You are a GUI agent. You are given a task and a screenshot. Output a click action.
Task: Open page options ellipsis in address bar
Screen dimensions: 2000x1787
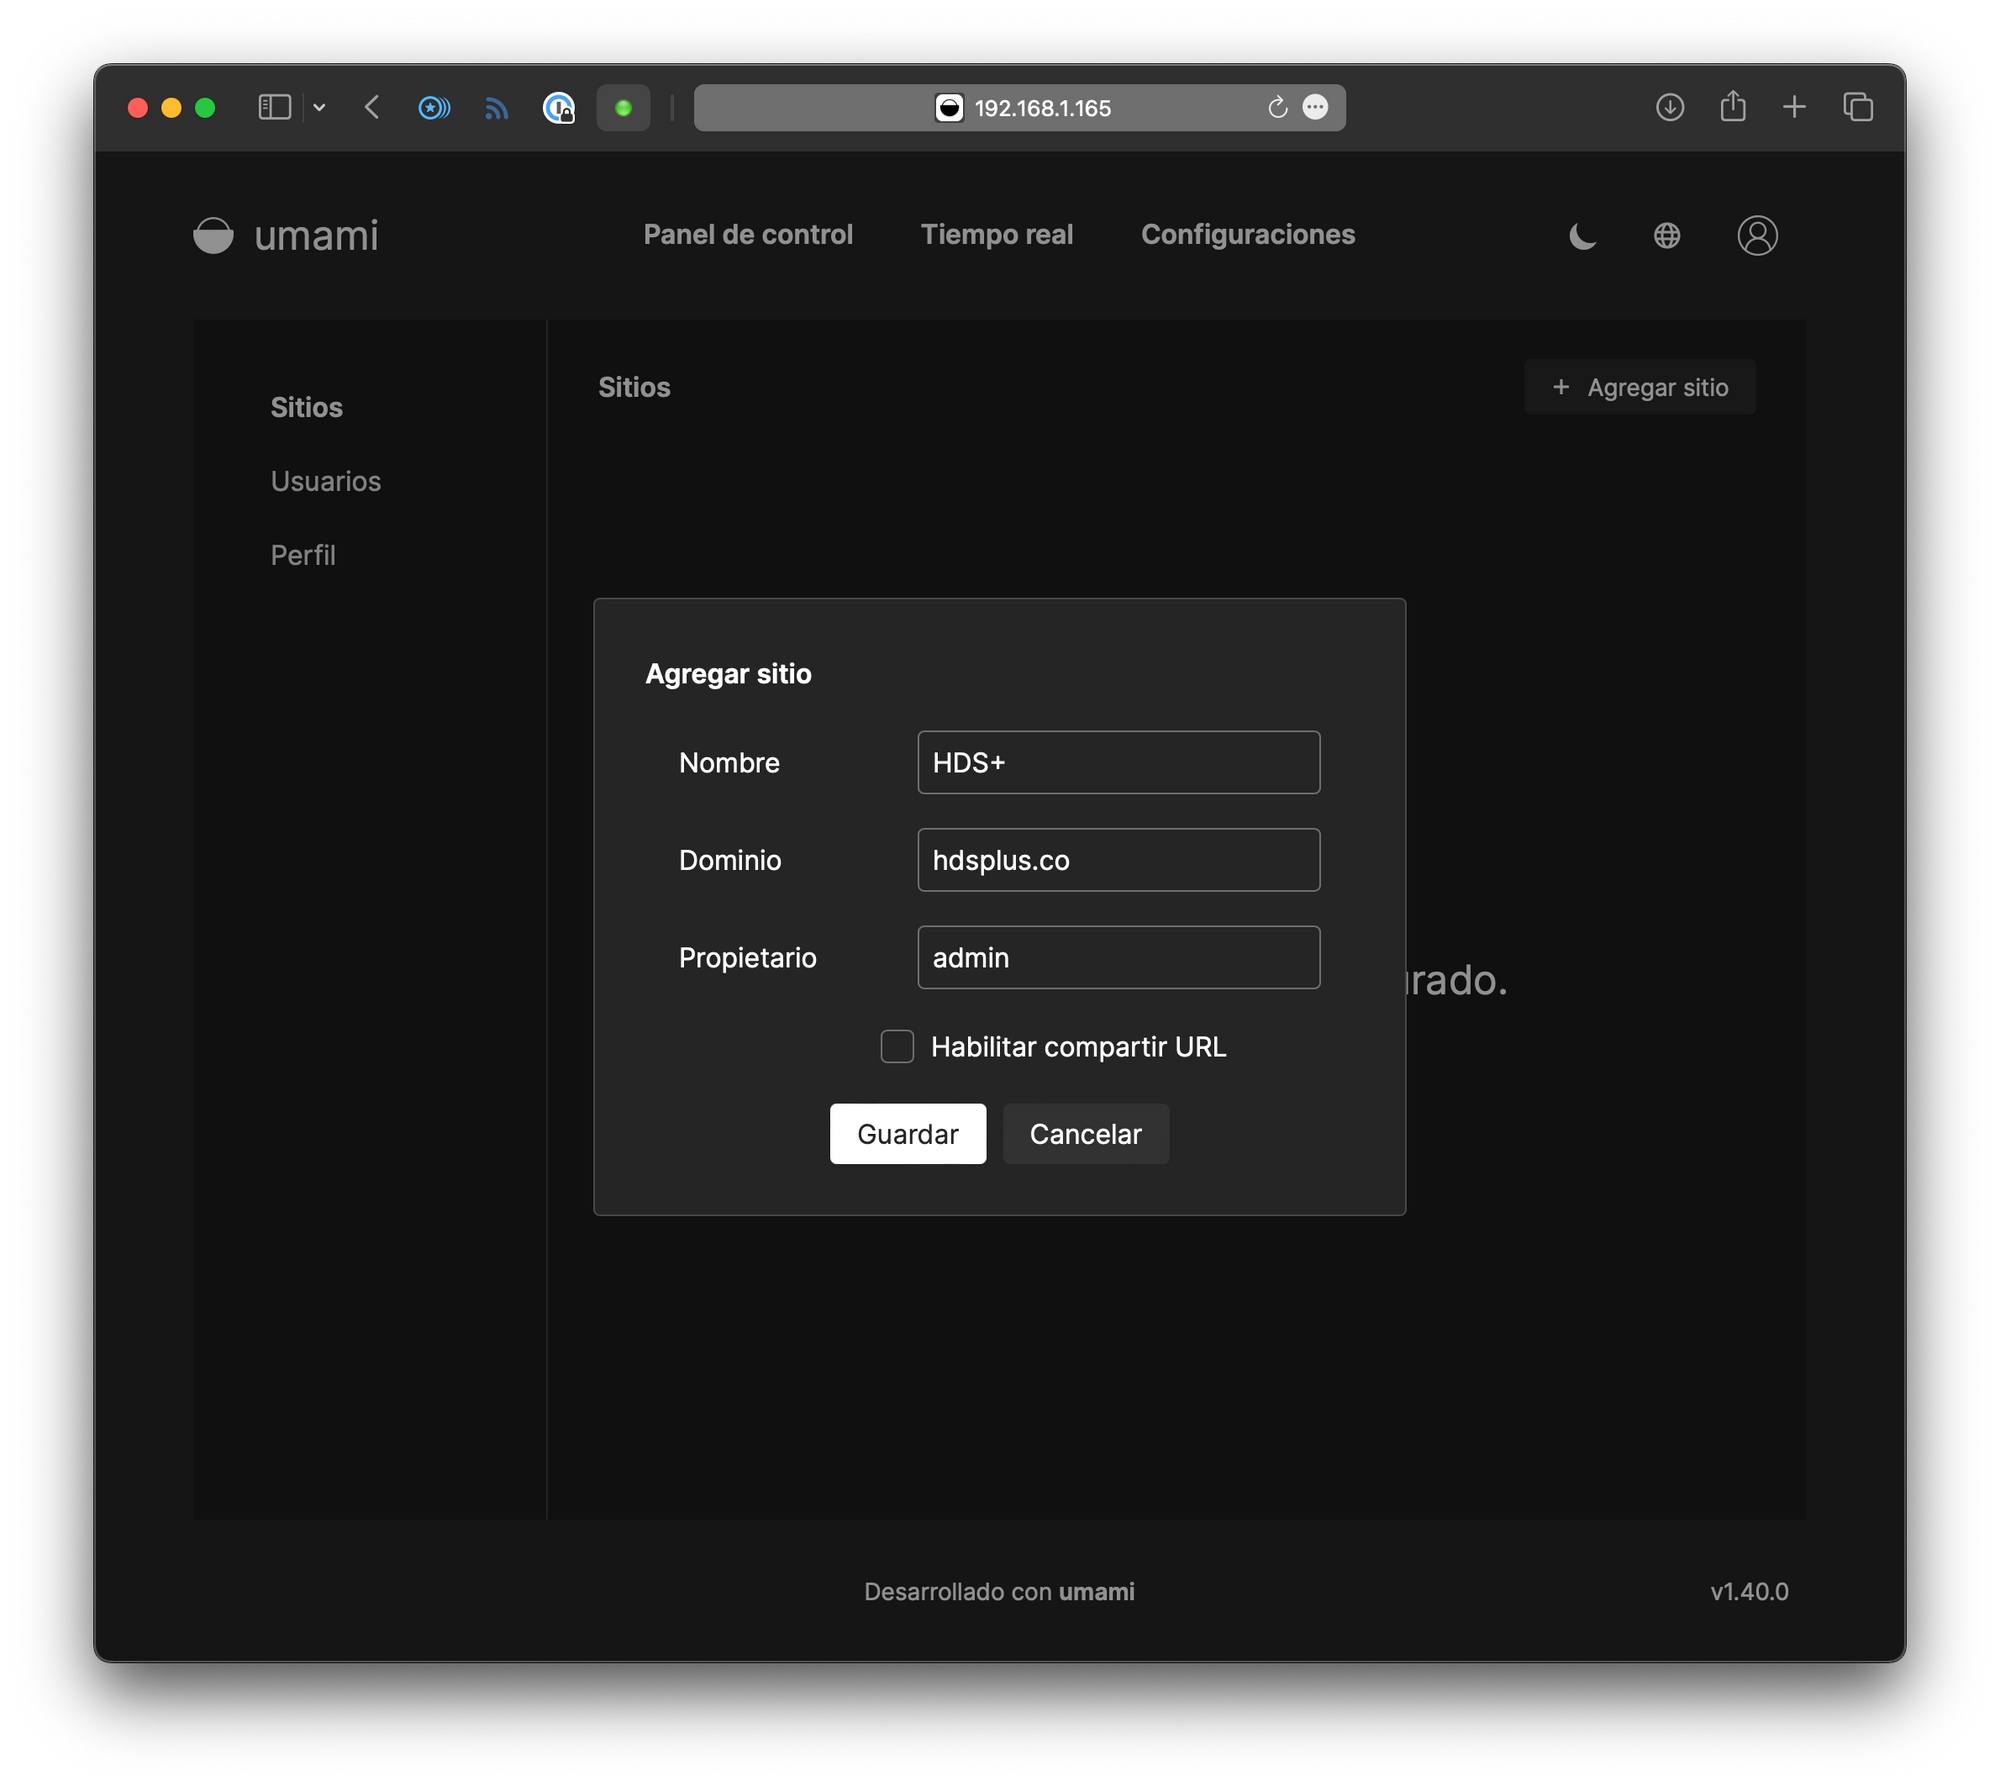(x=1315, y=107)
